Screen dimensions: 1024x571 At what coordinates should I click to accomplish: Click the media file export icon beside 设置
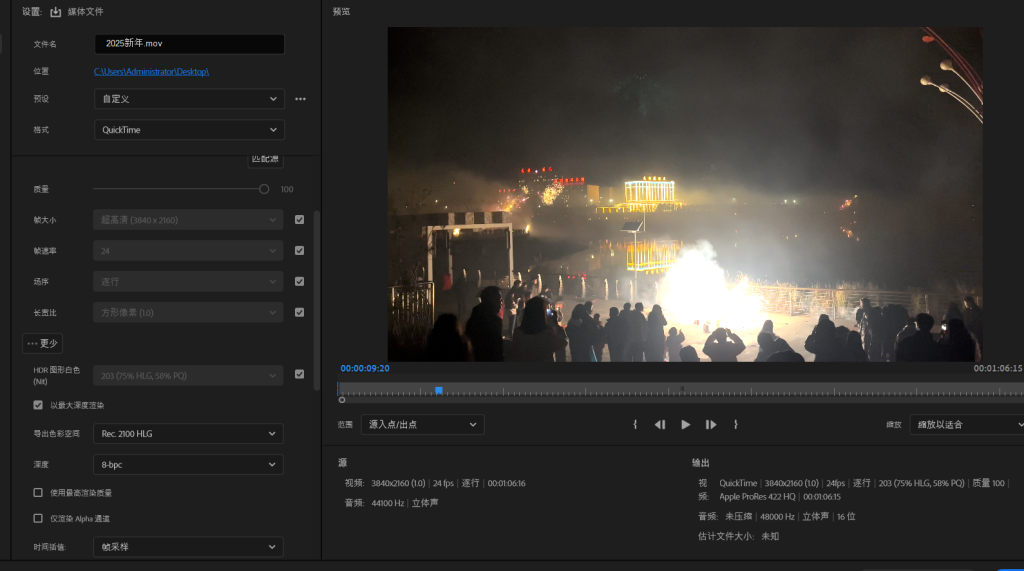click(56, 12)
